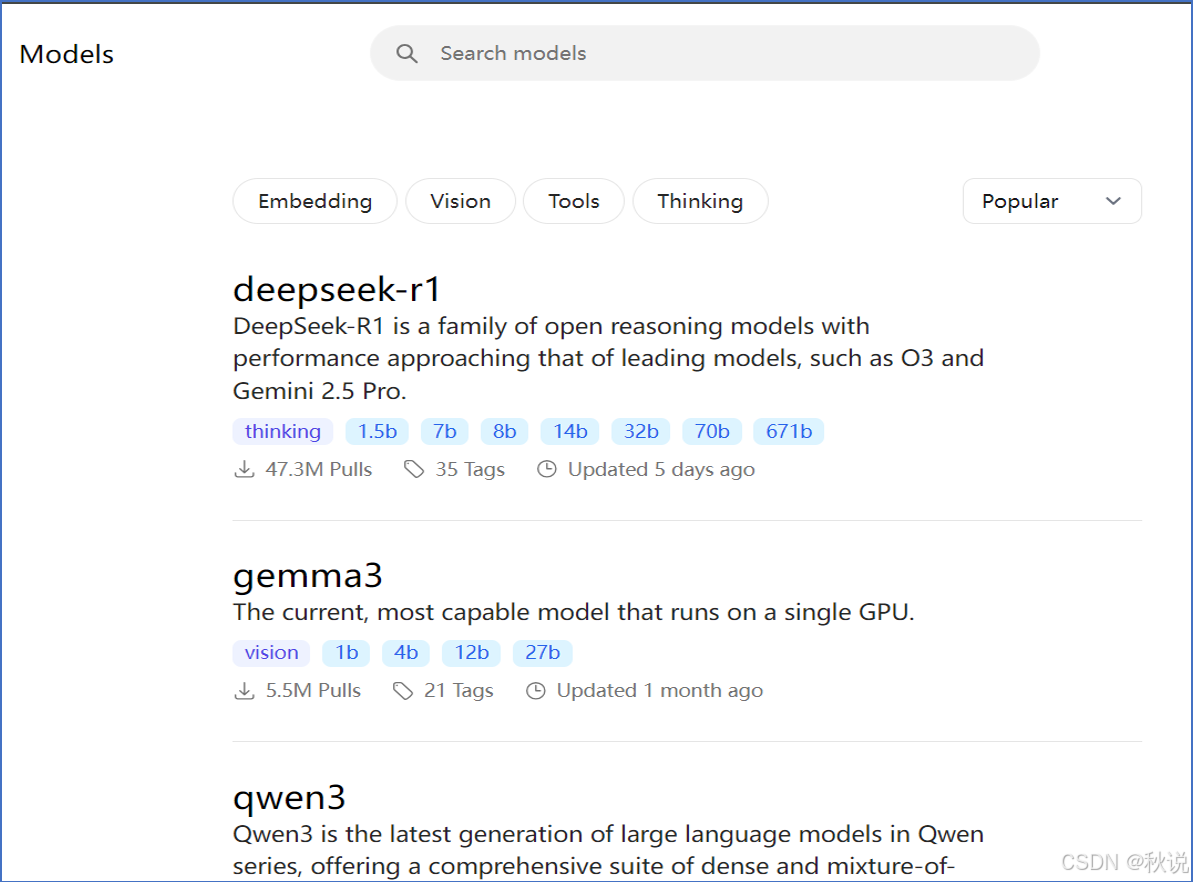Click the DeepSeek-R1 description paragraph
This screenshot has height=882, width=1193.
[608, 358]
